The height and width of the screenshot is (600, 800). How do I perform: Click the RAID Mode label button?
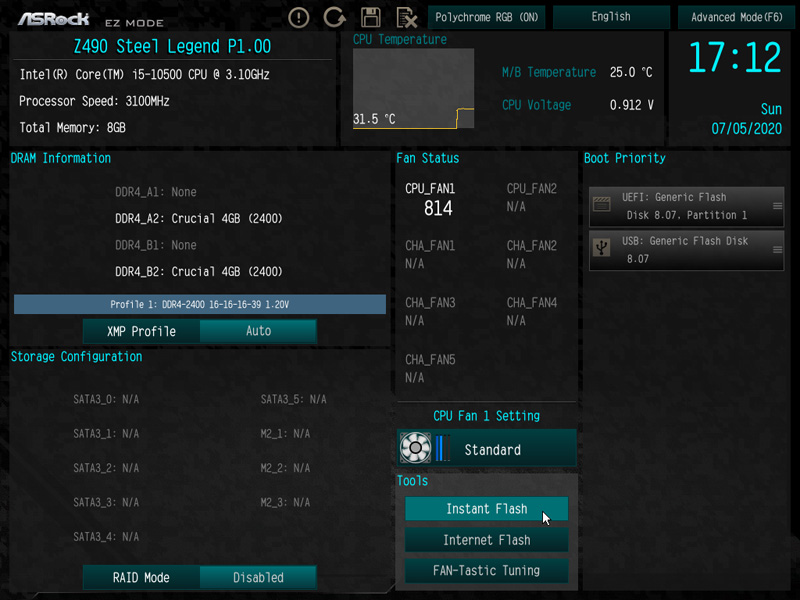pyautogui.click(x=141, y=578)
